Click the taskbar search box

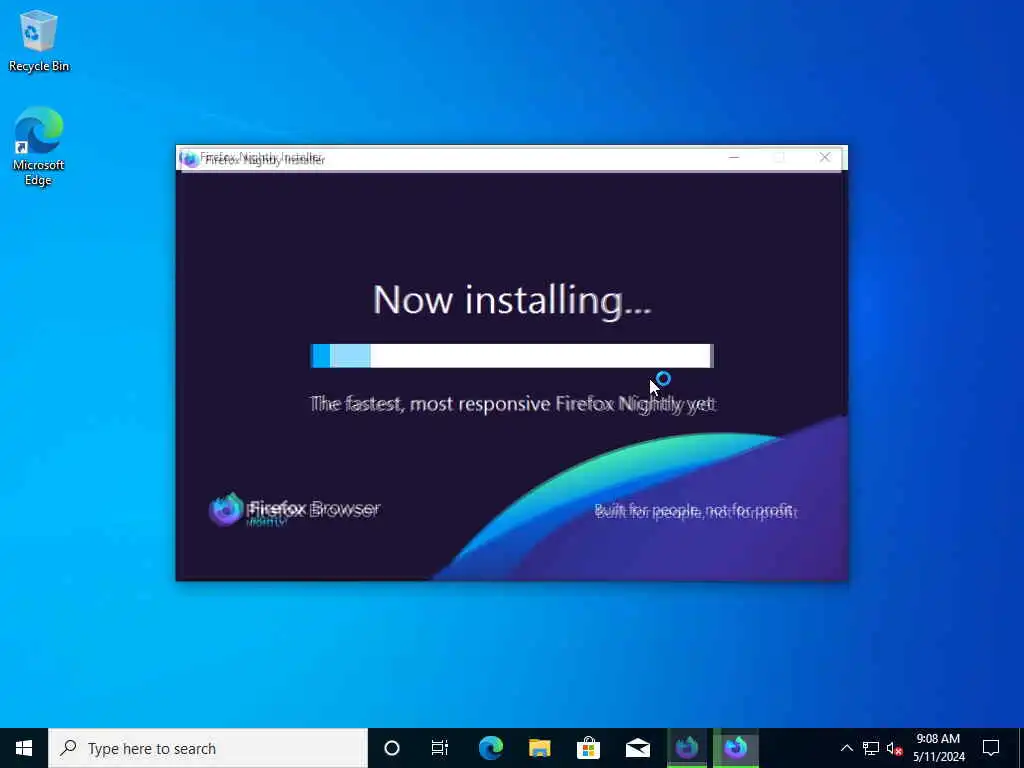(x=208, y=748)
